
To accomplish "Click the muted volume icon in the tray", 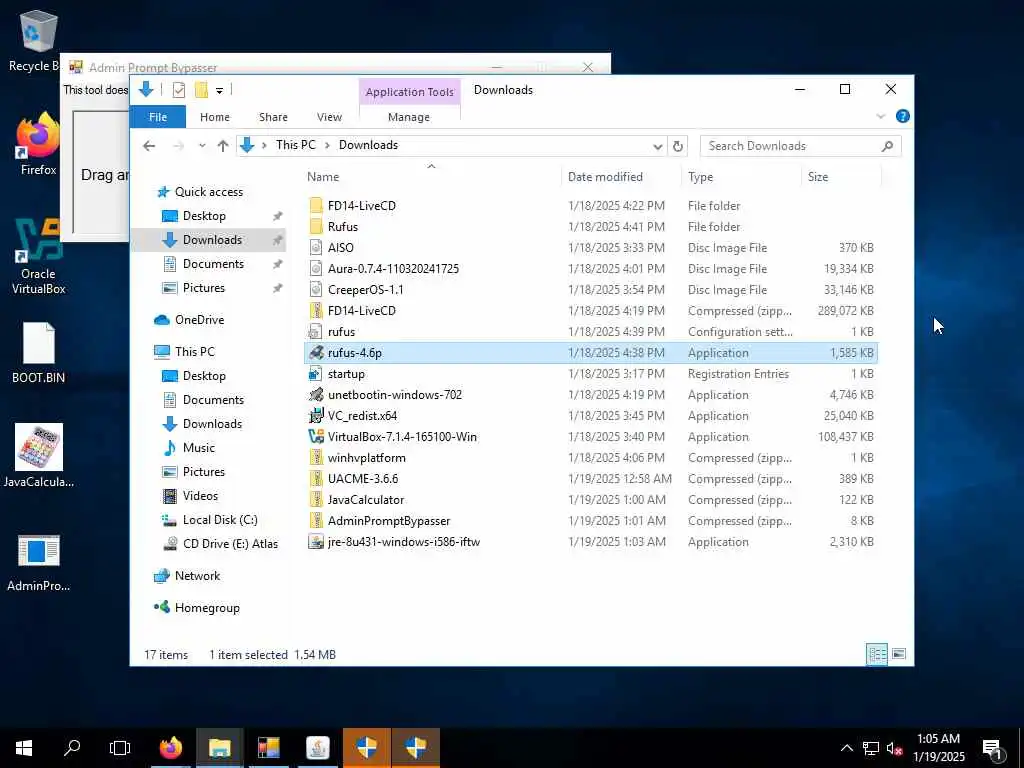I will pos(895,749).
